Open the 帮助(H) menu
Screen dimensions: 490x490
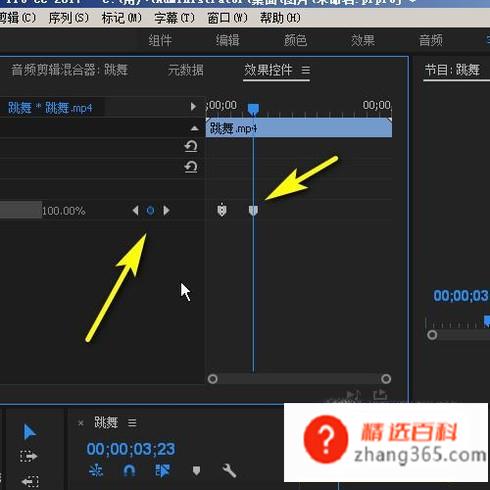coord(280,18)
